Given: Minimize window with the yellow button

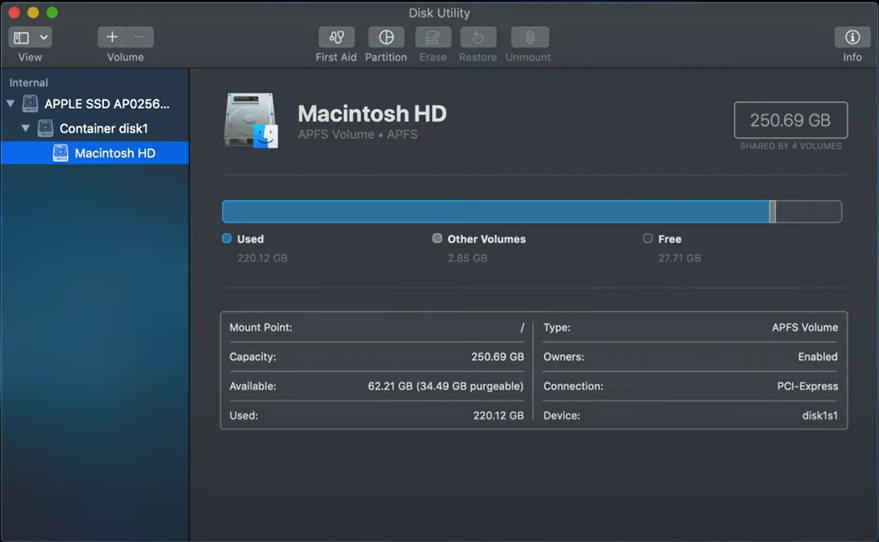Looking at the screenshot, I should (33, 12).
